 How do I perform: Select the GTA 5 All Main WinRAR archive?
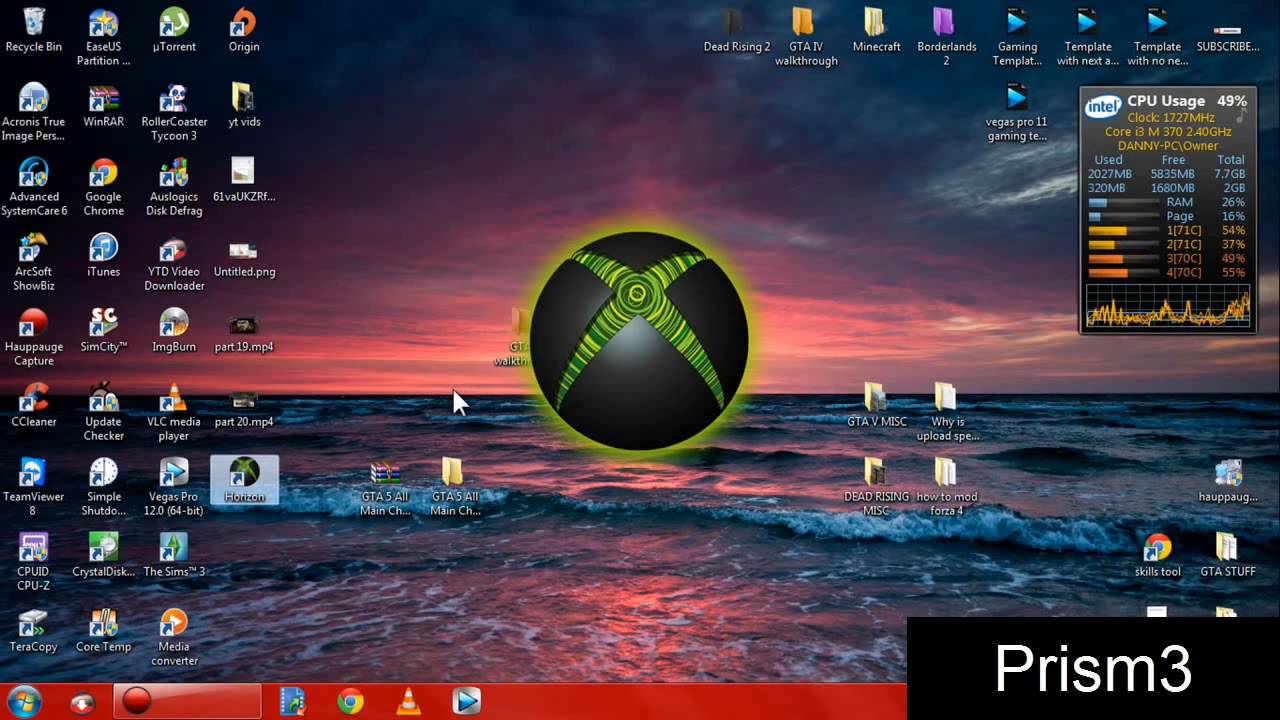(385, 487)
